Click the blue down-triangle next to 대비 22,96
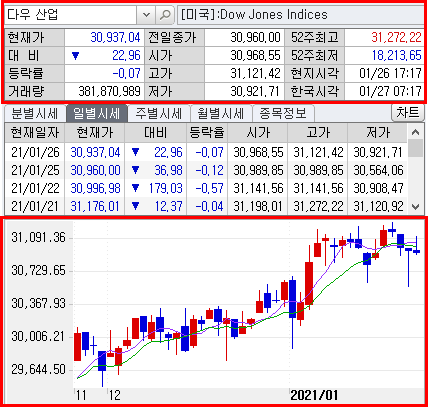Image resolution: width=428 pixels, height=407 pixels. (x=76, y=56)
